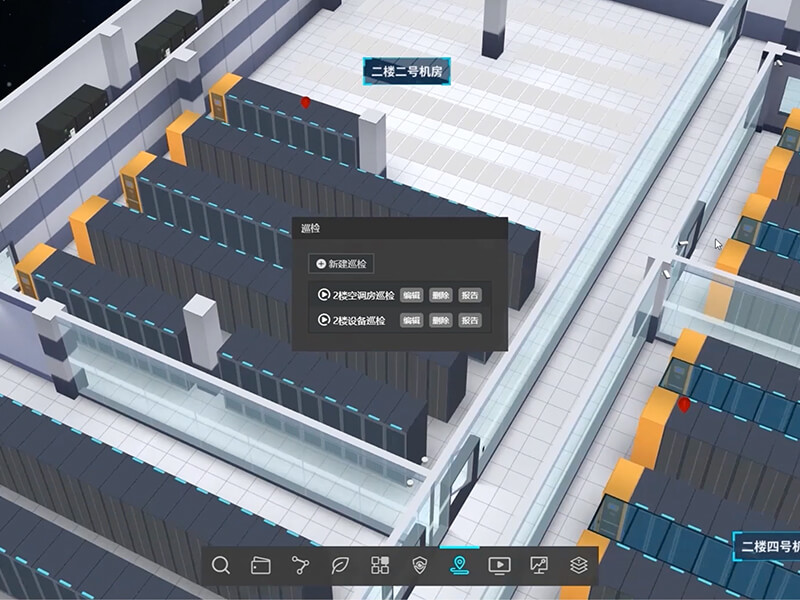Open the topology nodes icon
The image size is (800, 600).
coord(300,565)
